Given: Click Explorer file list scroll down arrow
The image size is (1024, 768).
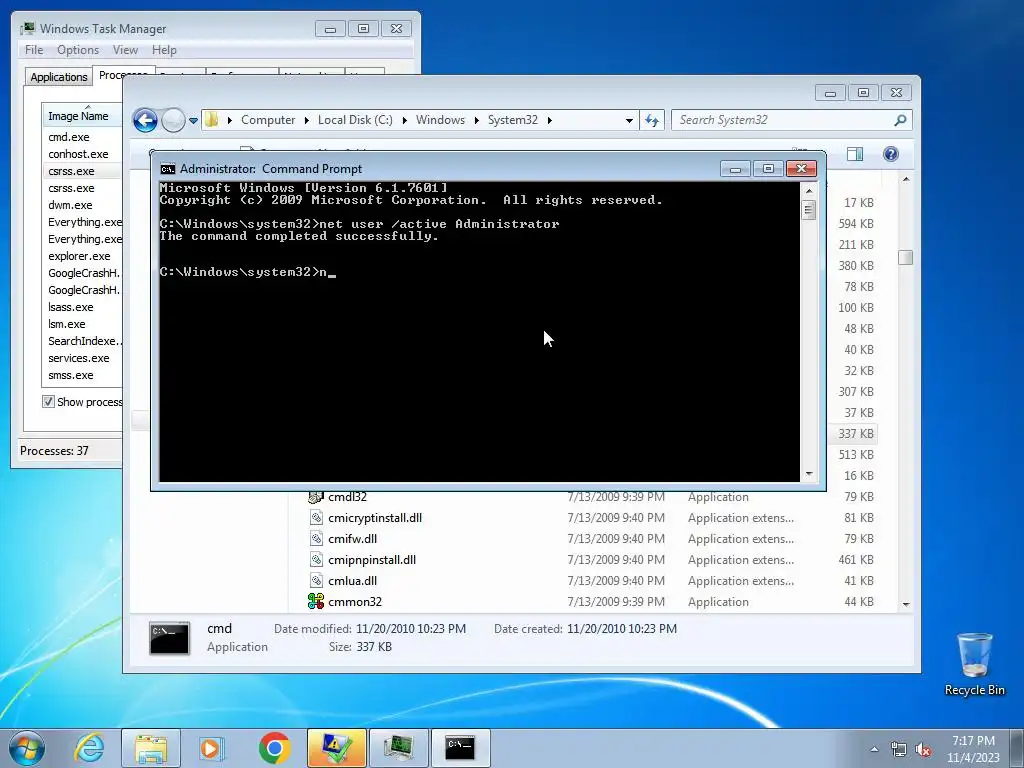Looking at the screenshot, I should 906,605.
